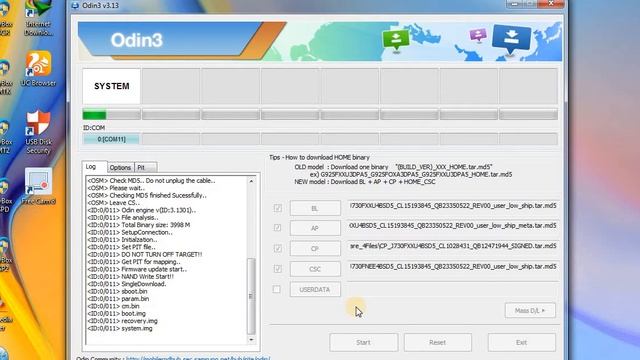Click the 0:[COM11] port box
The height and width of the screenshot is (360, 640).
pos(111,139)
